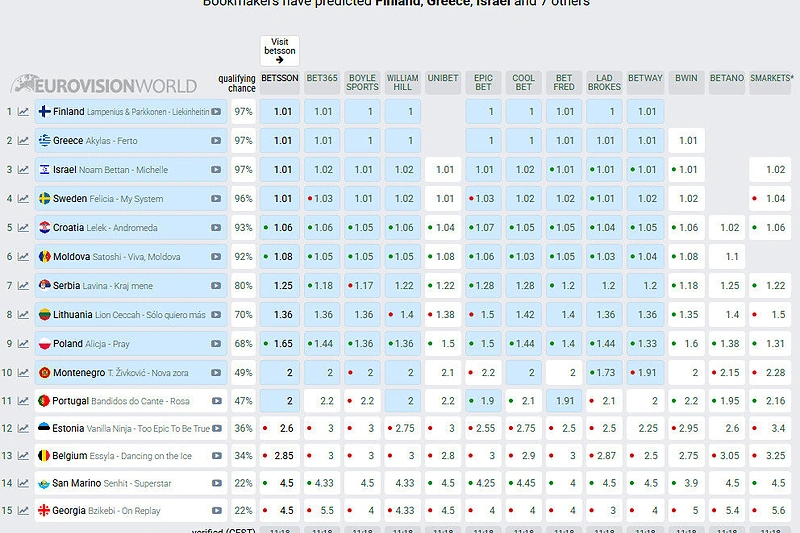The image size is (800, 533).
Task: Open Croatia's odds history chart icon
Action: point(23,228)
